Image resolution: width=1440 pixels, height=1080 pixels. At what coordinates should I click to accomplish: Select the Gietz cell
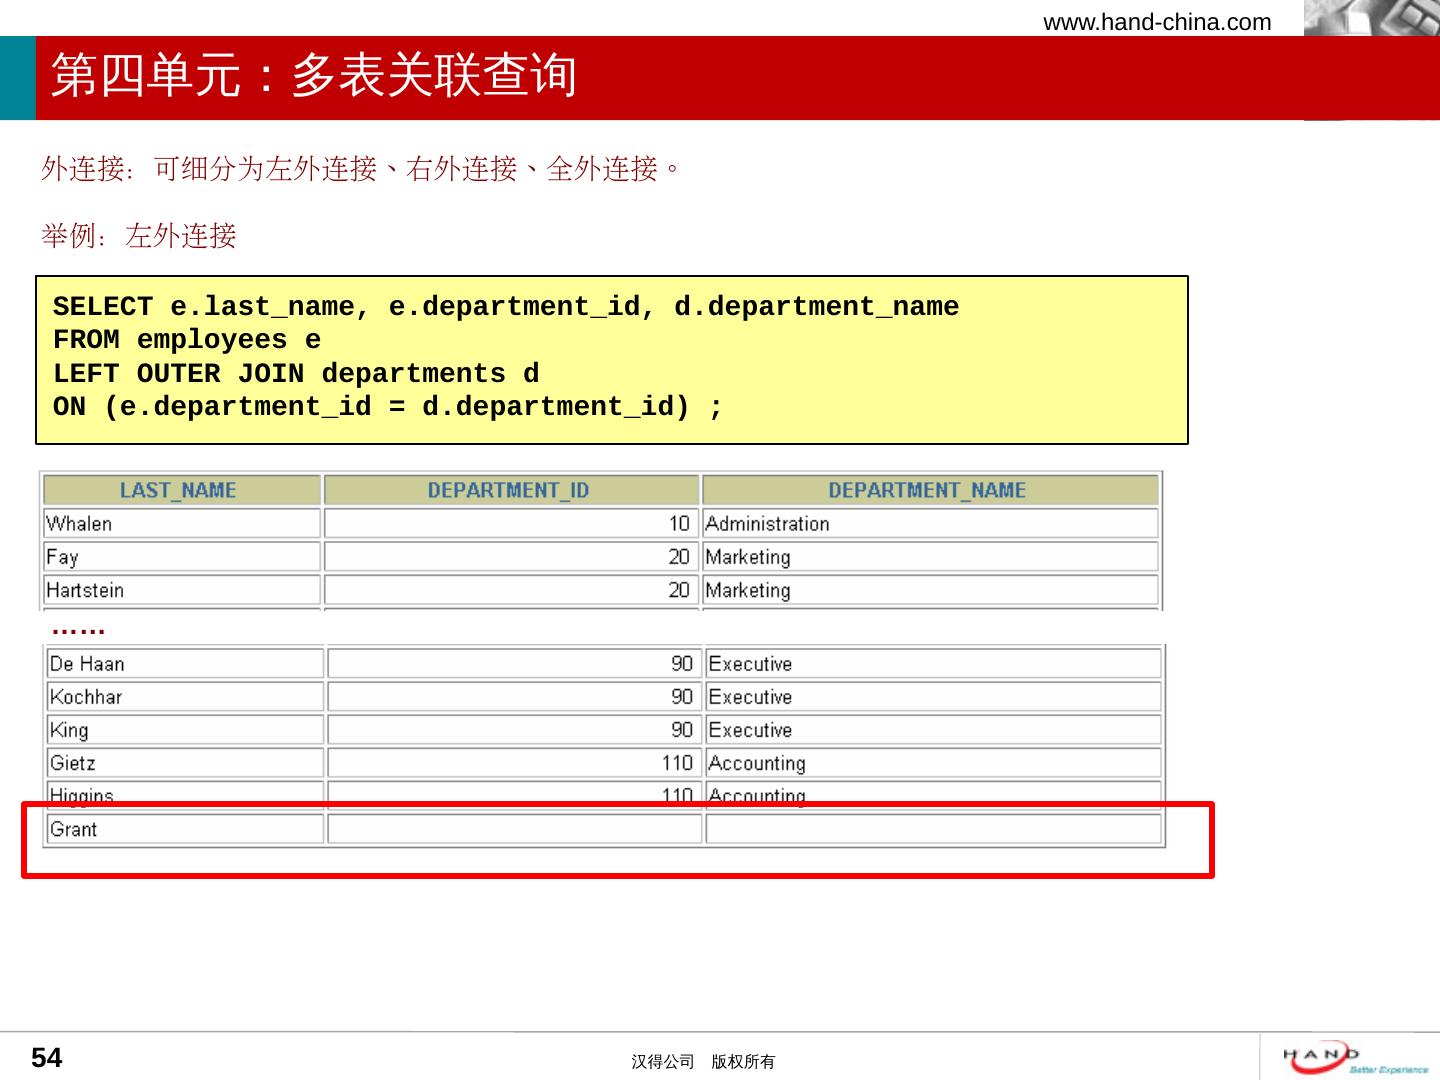coord(185,763)
